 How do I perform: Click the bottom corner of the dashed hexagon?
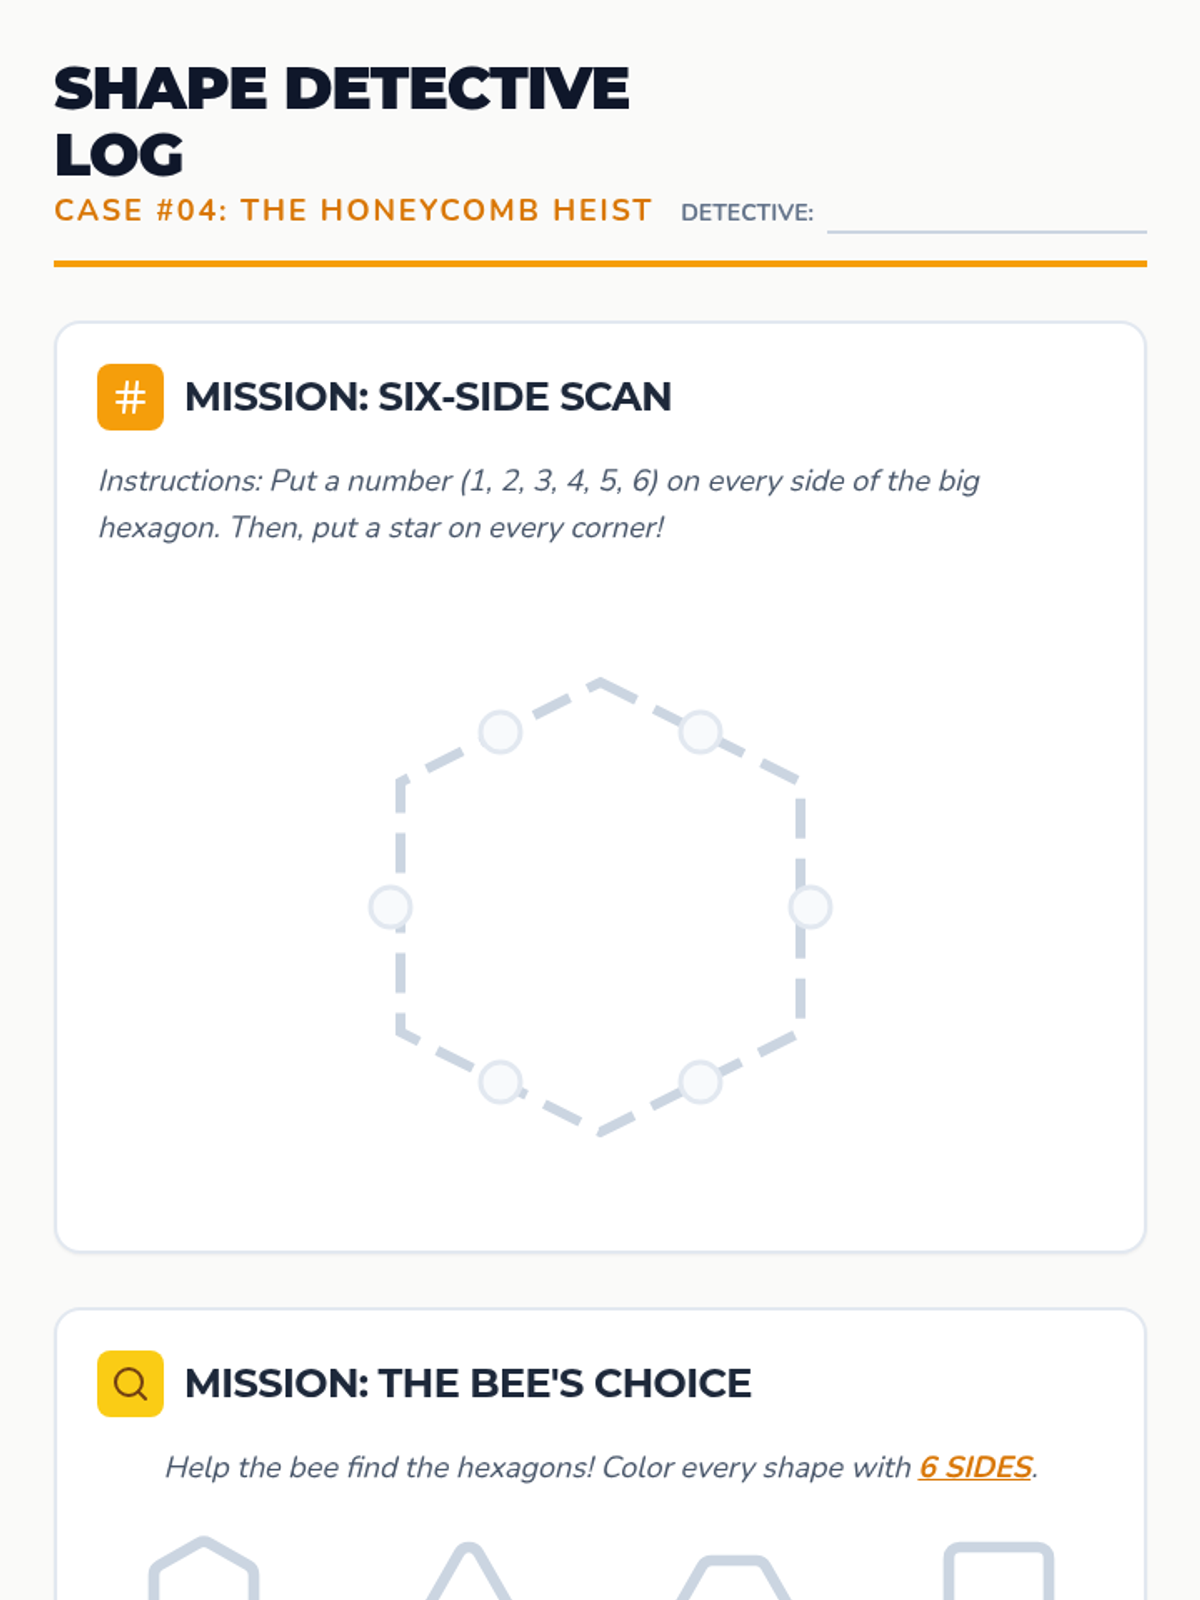[600, 1132]
